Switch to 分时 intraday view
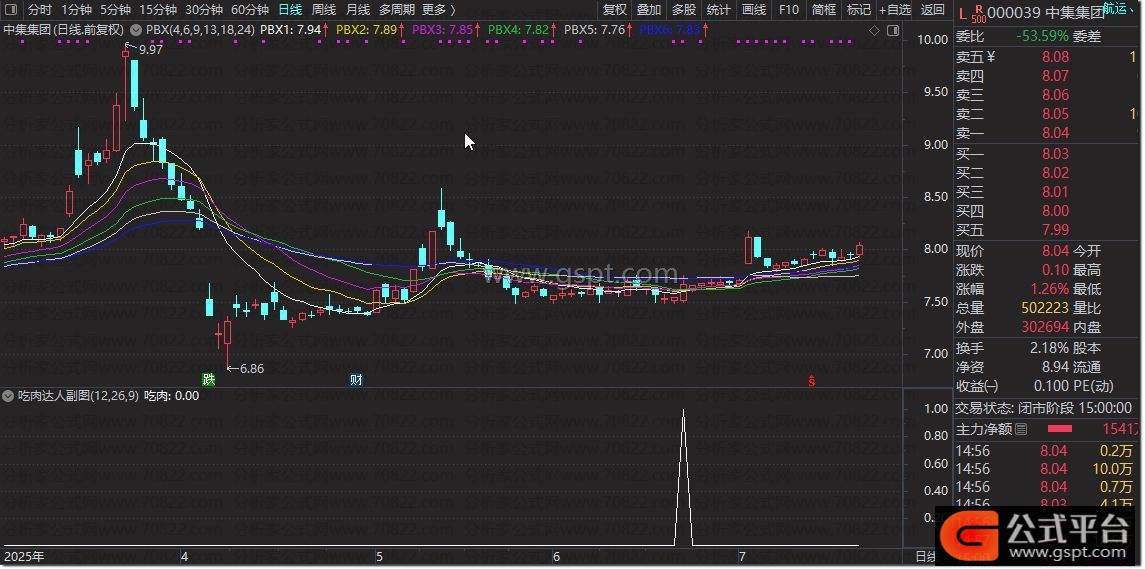This screenshot has width=1145, height=569. coord(39,9)
